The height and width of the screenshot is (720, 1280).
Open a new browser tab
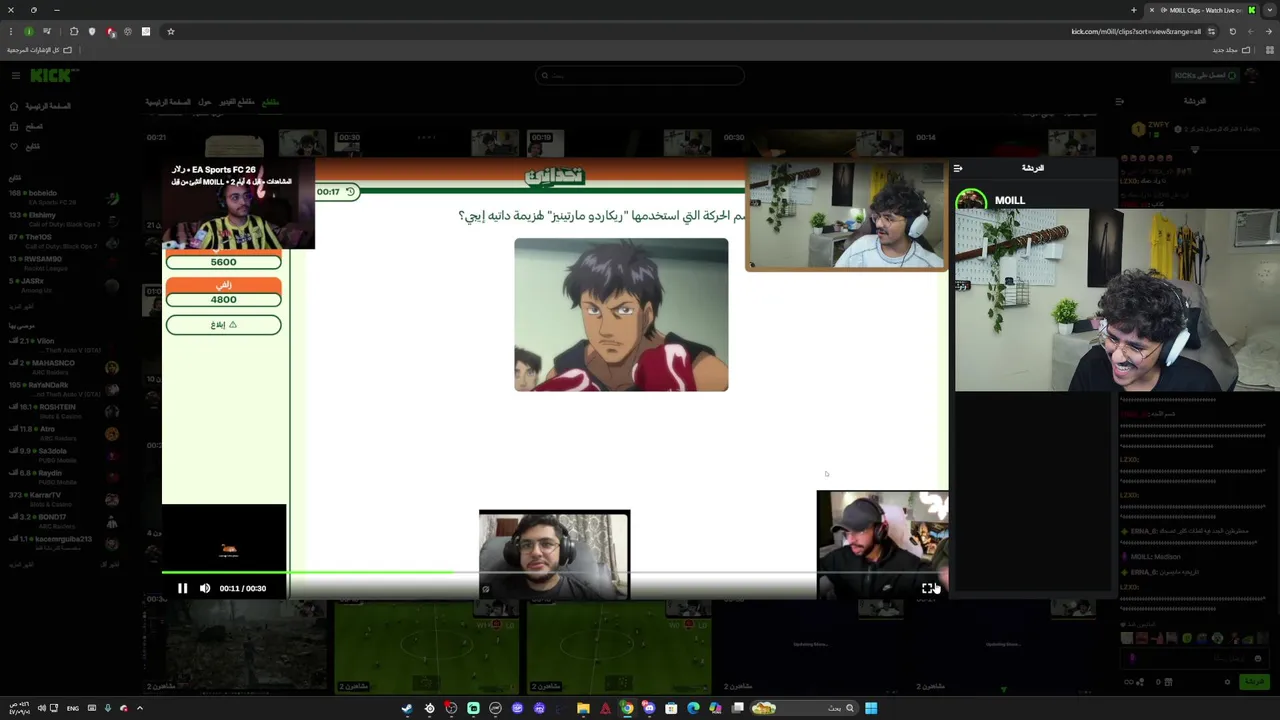pos(1134,10)
